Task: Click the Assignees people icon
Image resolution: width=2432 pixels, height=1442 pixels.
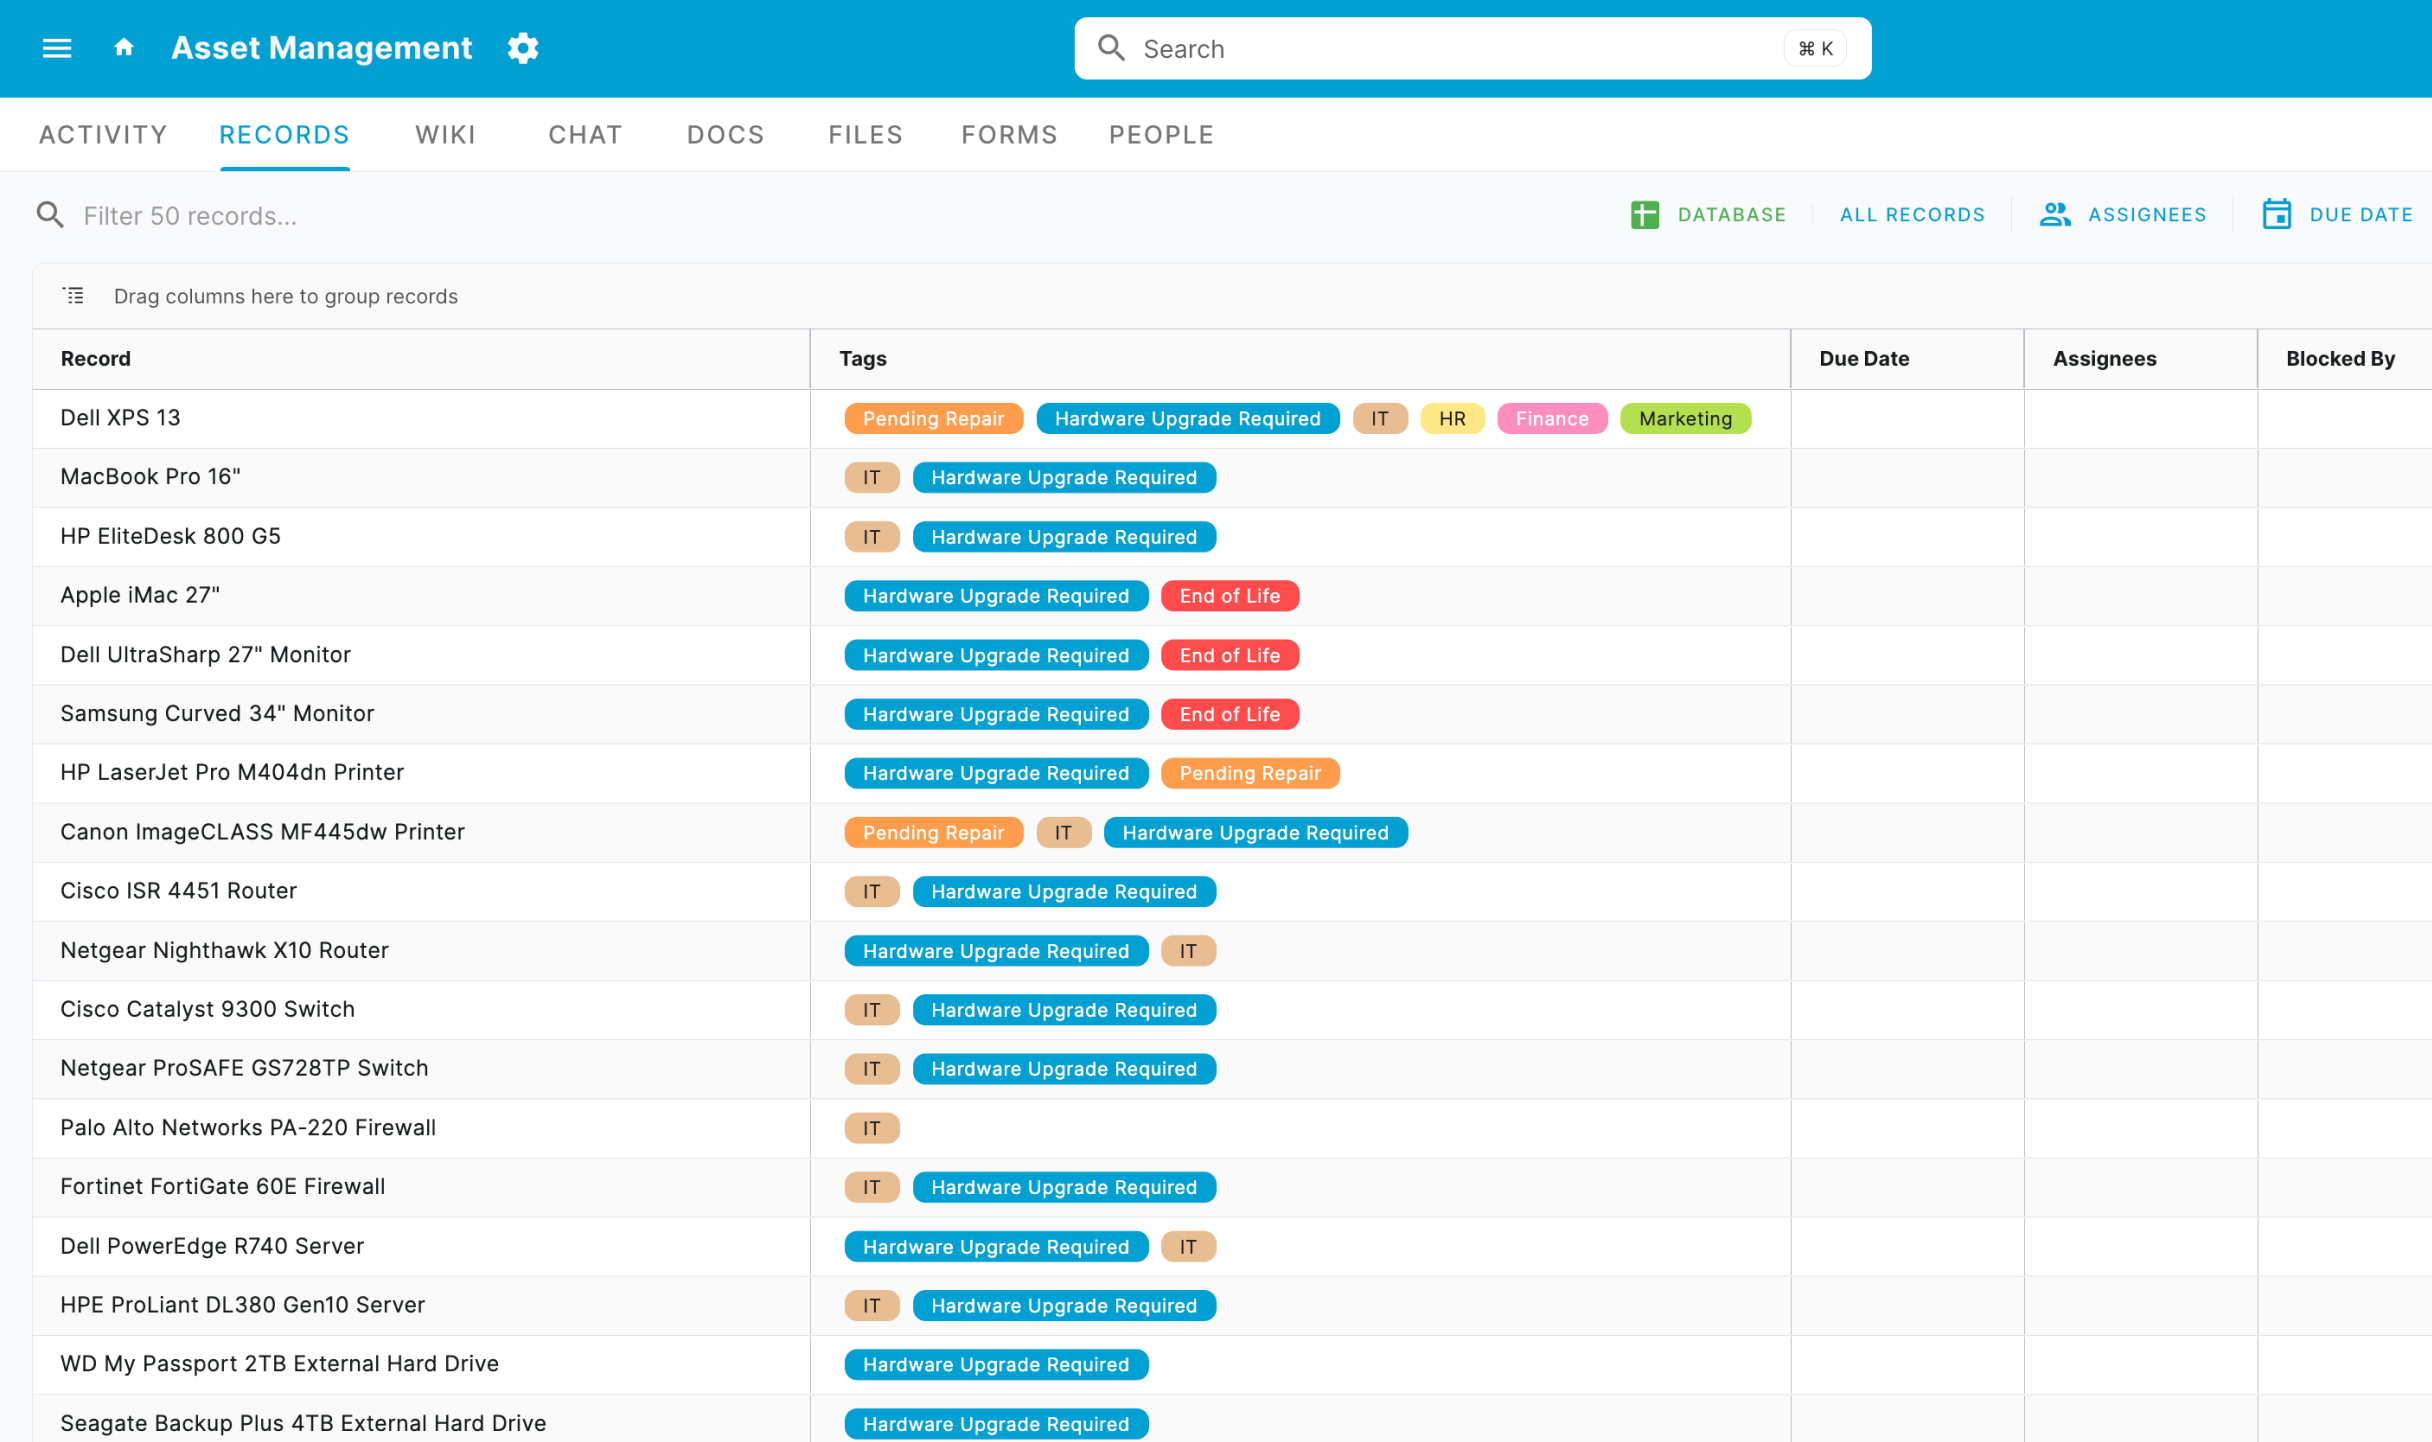Action: (2055, 214)
